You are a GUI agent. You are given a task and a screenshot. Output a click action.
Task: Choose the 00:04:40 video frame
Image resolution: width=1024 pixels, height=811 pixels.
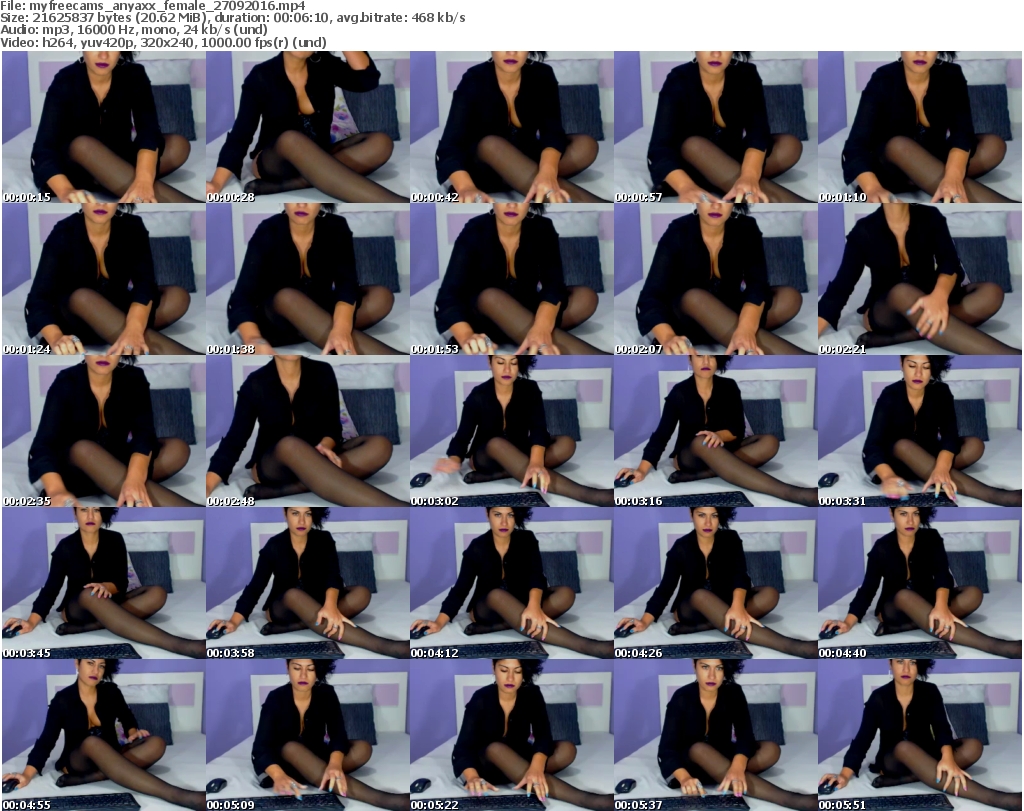920,582
